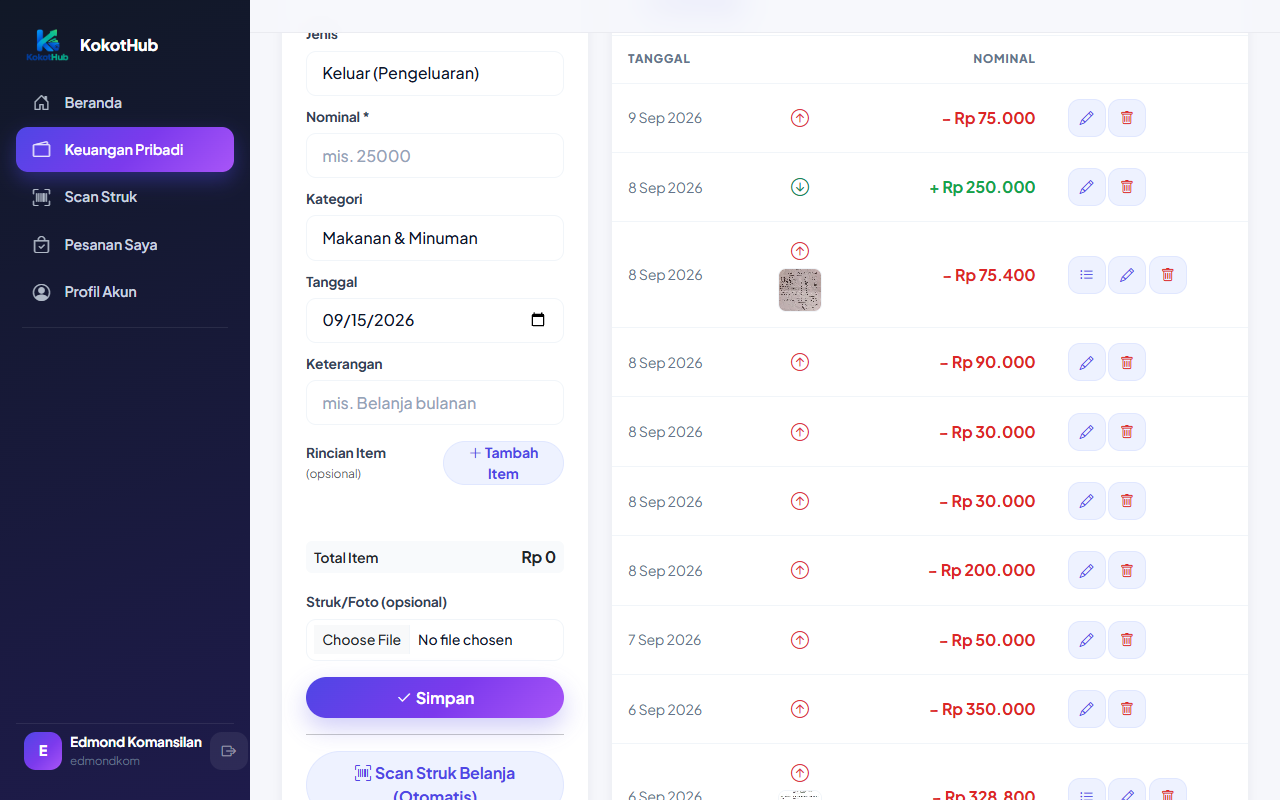Open the calendar picker in Tanggal field
Viewport: 1280px width, 800px height.
click(538, 320)
